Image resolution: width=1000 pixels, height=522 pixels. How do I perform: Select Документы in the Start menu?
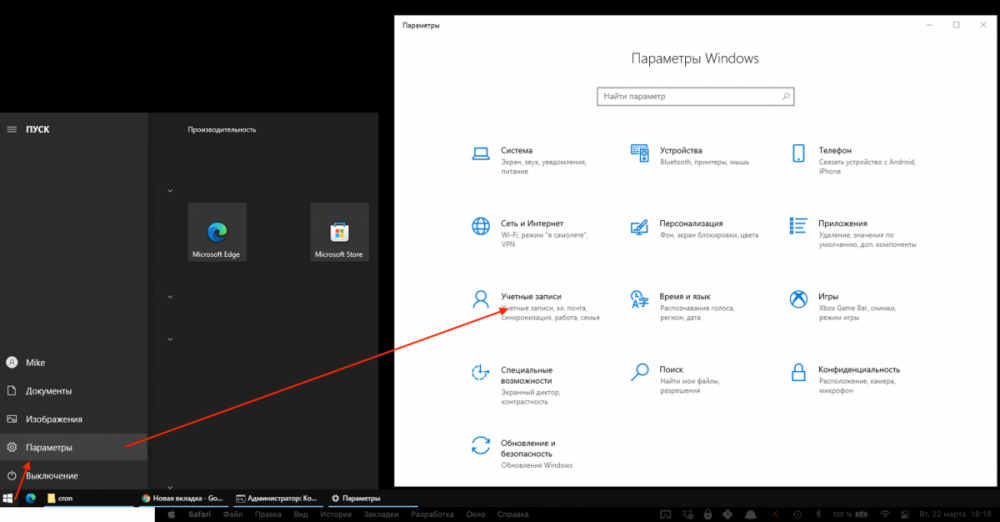(48, 391)
